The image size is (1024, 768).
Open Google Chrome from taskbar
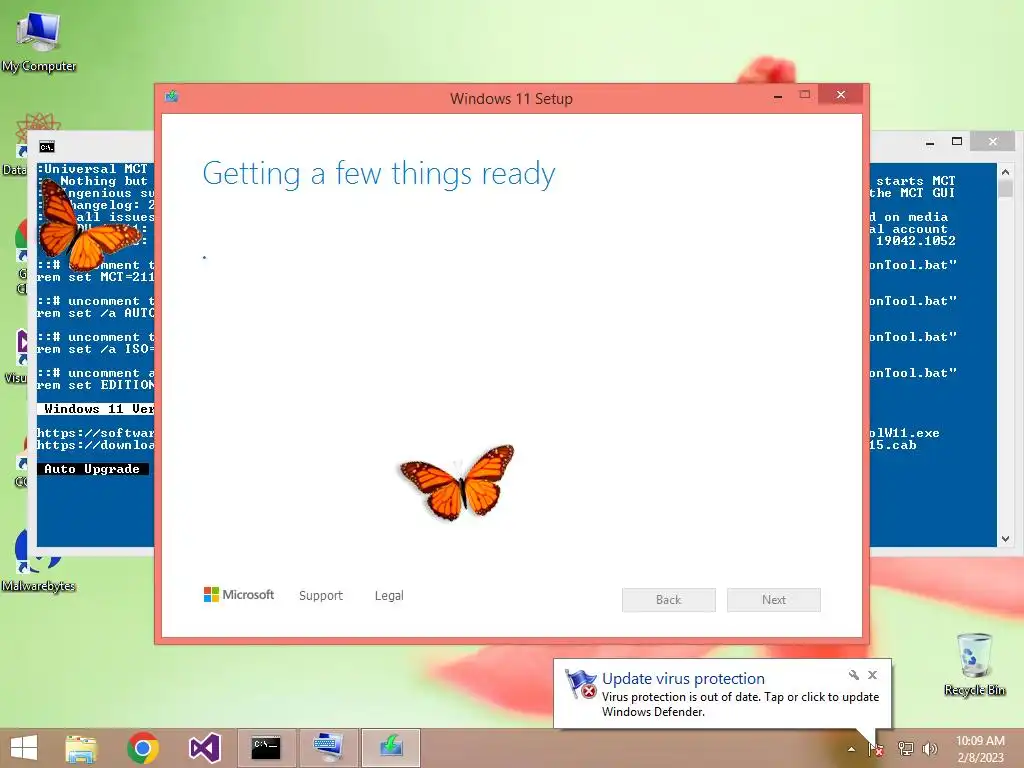click(x=143, y=748)
